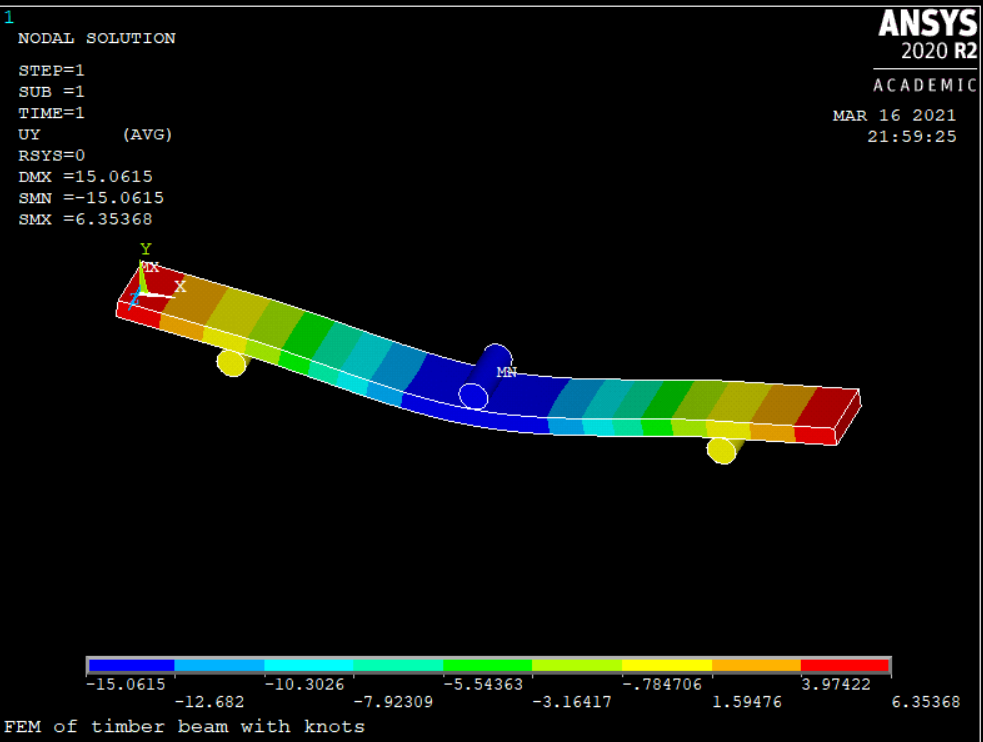Click the orange legend band
The width and height of the screenshot is (983, 742).
tap(757, 666)
